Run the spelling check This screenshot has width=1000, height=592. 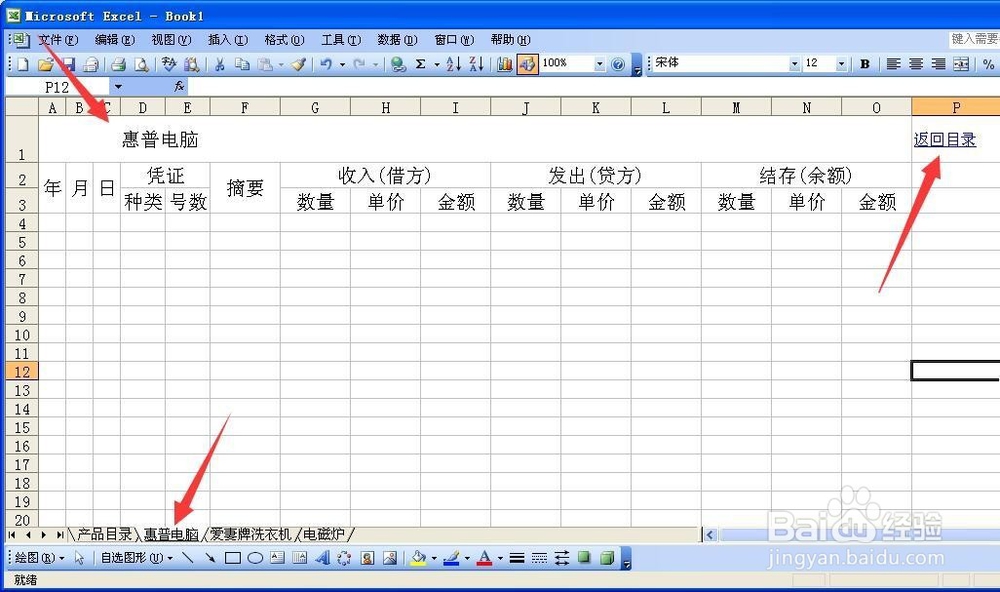coord(168,64)
